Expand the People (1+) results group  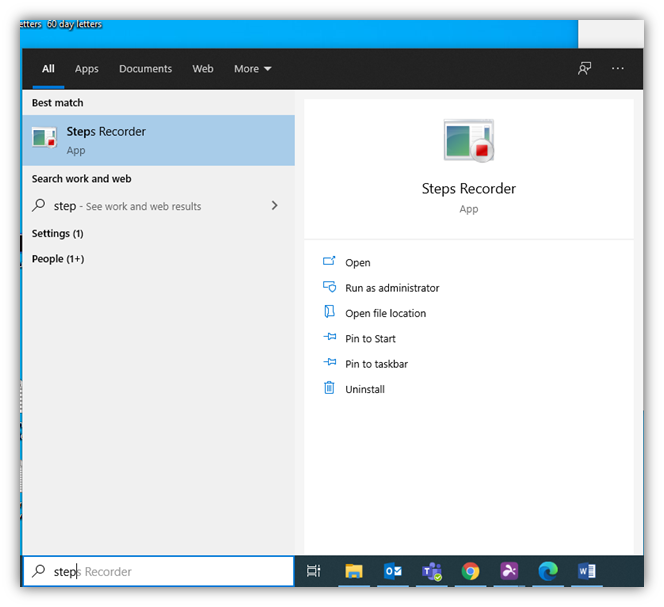click(58, 259)
